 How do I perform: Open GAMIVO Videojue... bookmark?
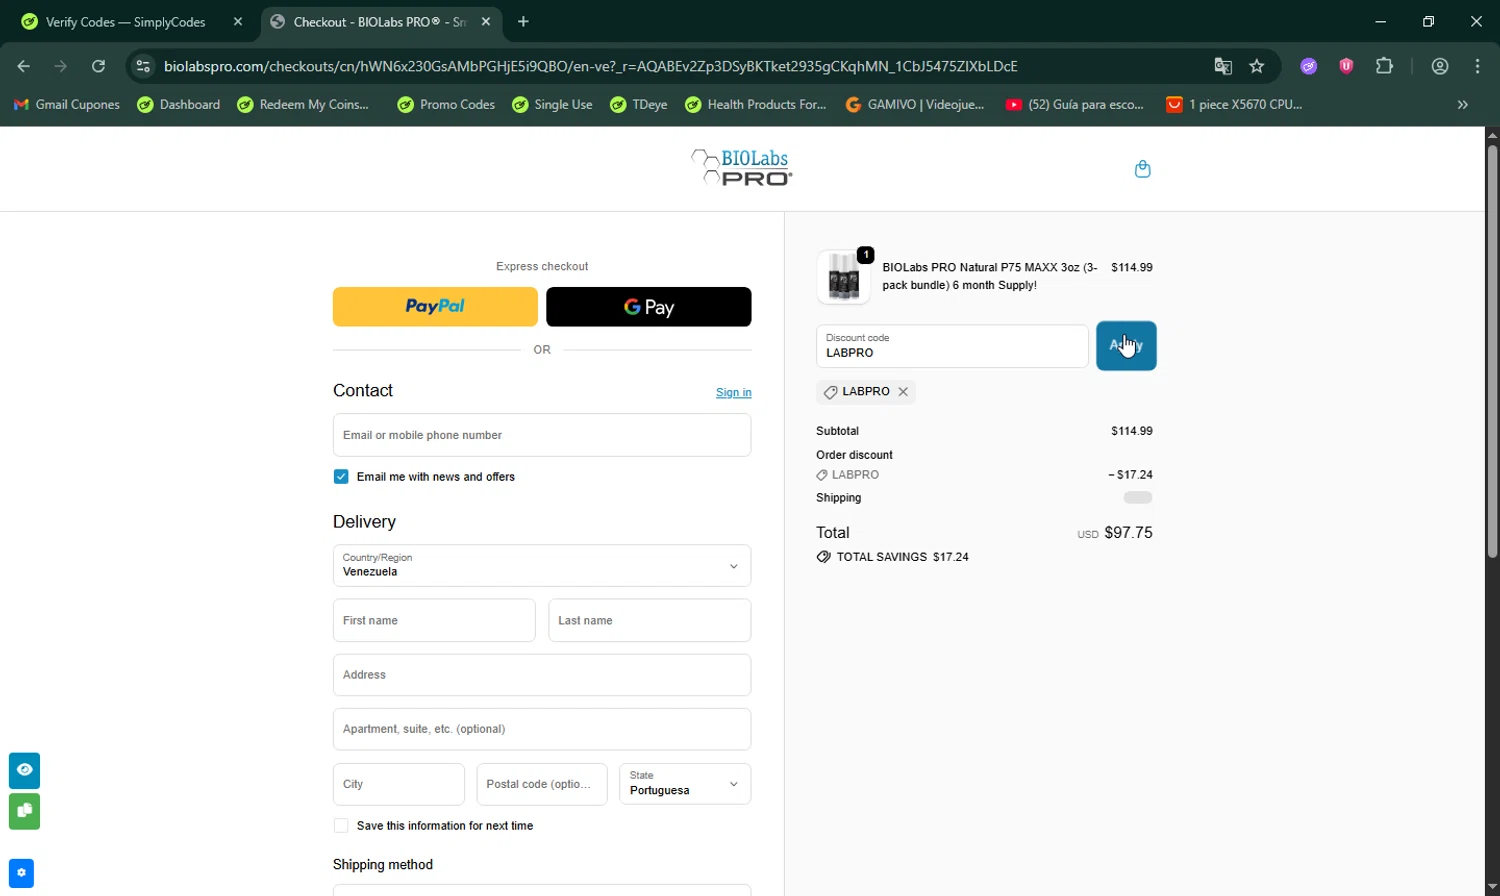(x=915, y=104)
